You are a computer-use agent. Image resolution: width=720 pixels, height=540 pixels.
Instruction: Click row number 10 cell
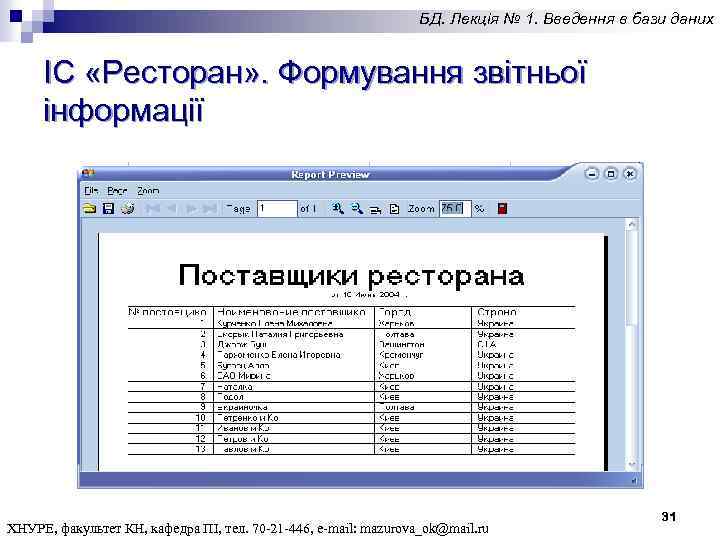[201, 418]
